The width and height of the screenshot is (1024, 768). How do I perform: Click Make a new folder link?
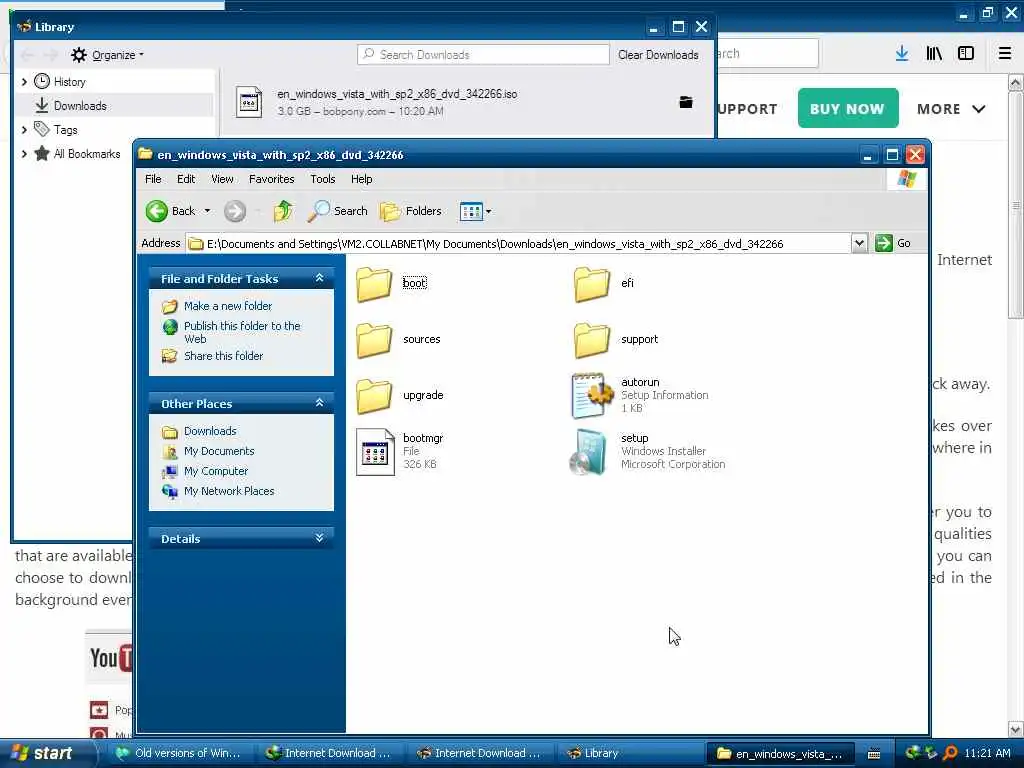[228, 306]
